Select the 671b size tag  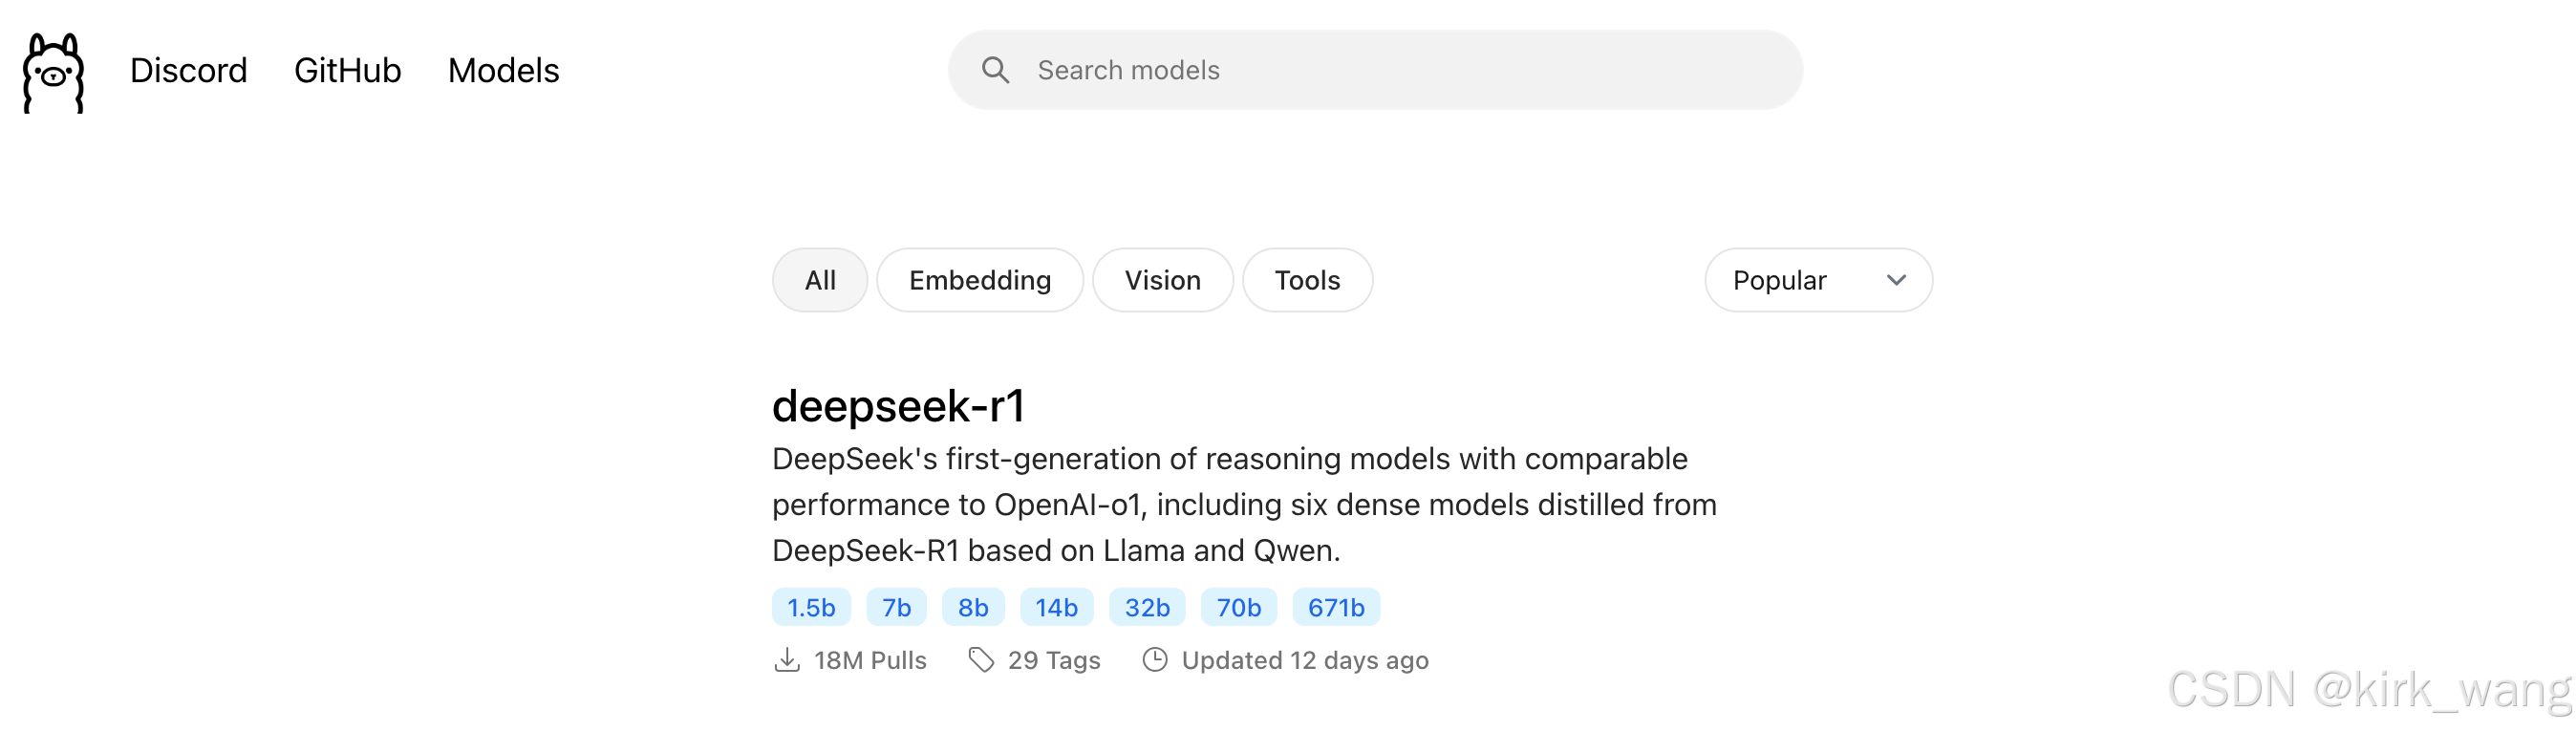tap(1335, 607)
